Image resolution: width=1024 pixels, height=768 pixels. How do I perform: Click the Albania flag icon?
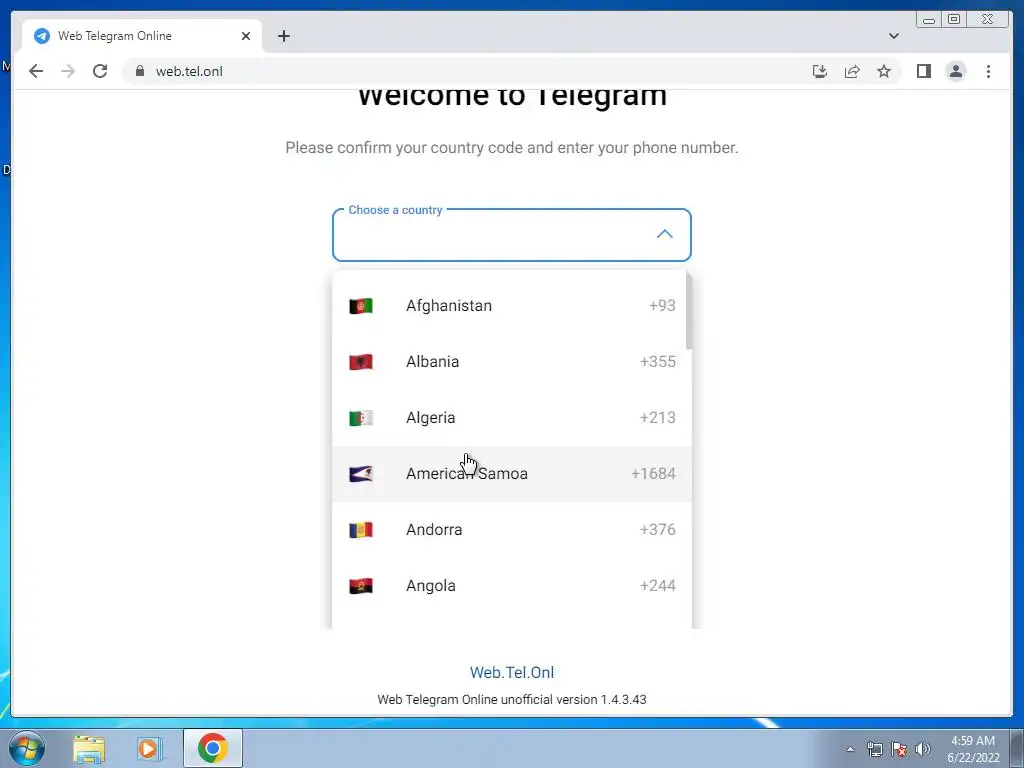click(x=361, y=362)
